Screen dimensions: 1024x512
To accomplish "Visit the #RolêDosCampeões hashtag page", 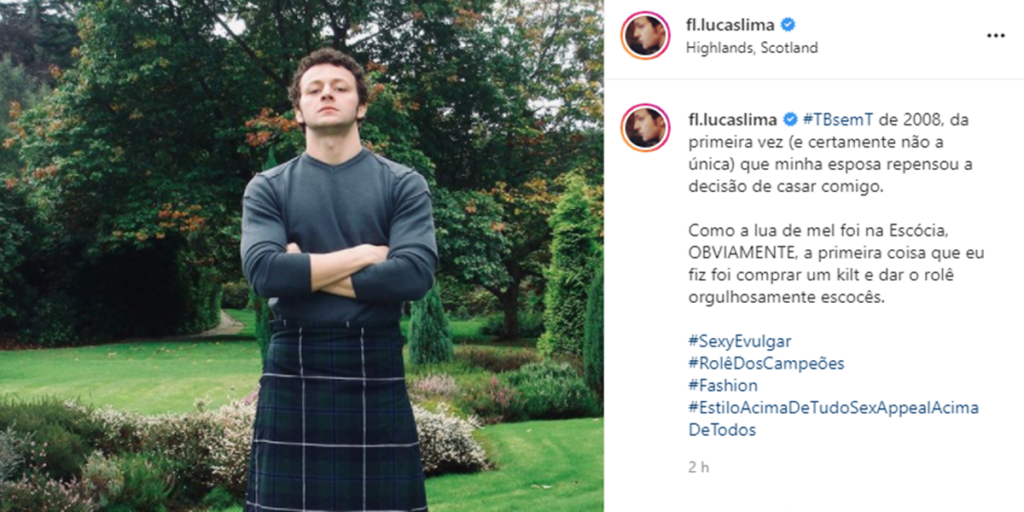I will pyautogui.click(x=766, y=363).
